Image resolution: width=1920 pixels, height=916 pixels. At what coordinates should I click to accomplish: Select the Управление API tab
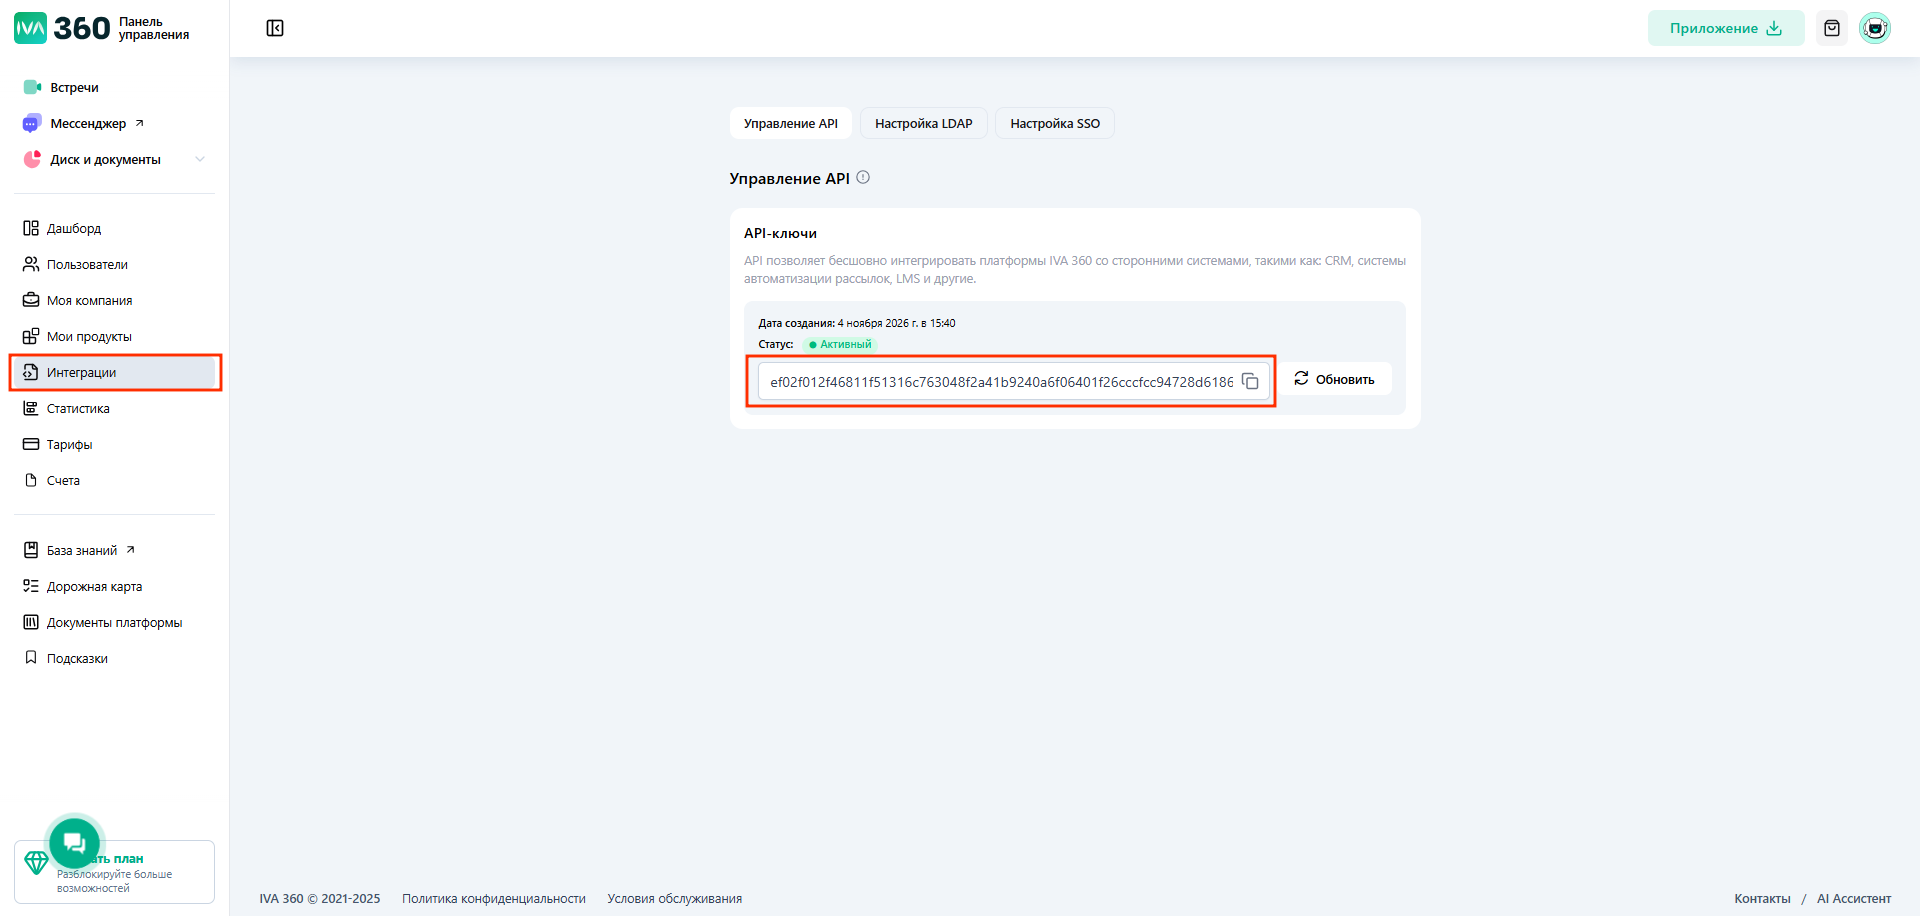click(x=790, y=124)
